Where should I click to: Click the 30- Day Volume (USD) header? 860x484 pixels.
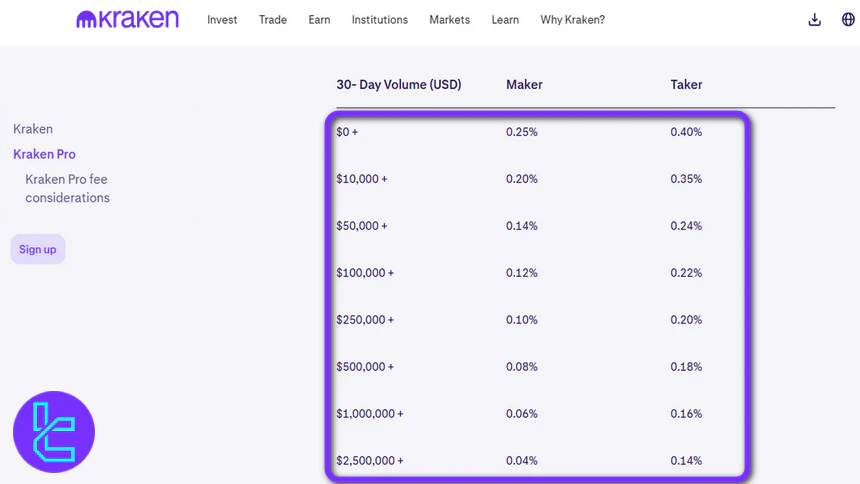click(399, 85)
